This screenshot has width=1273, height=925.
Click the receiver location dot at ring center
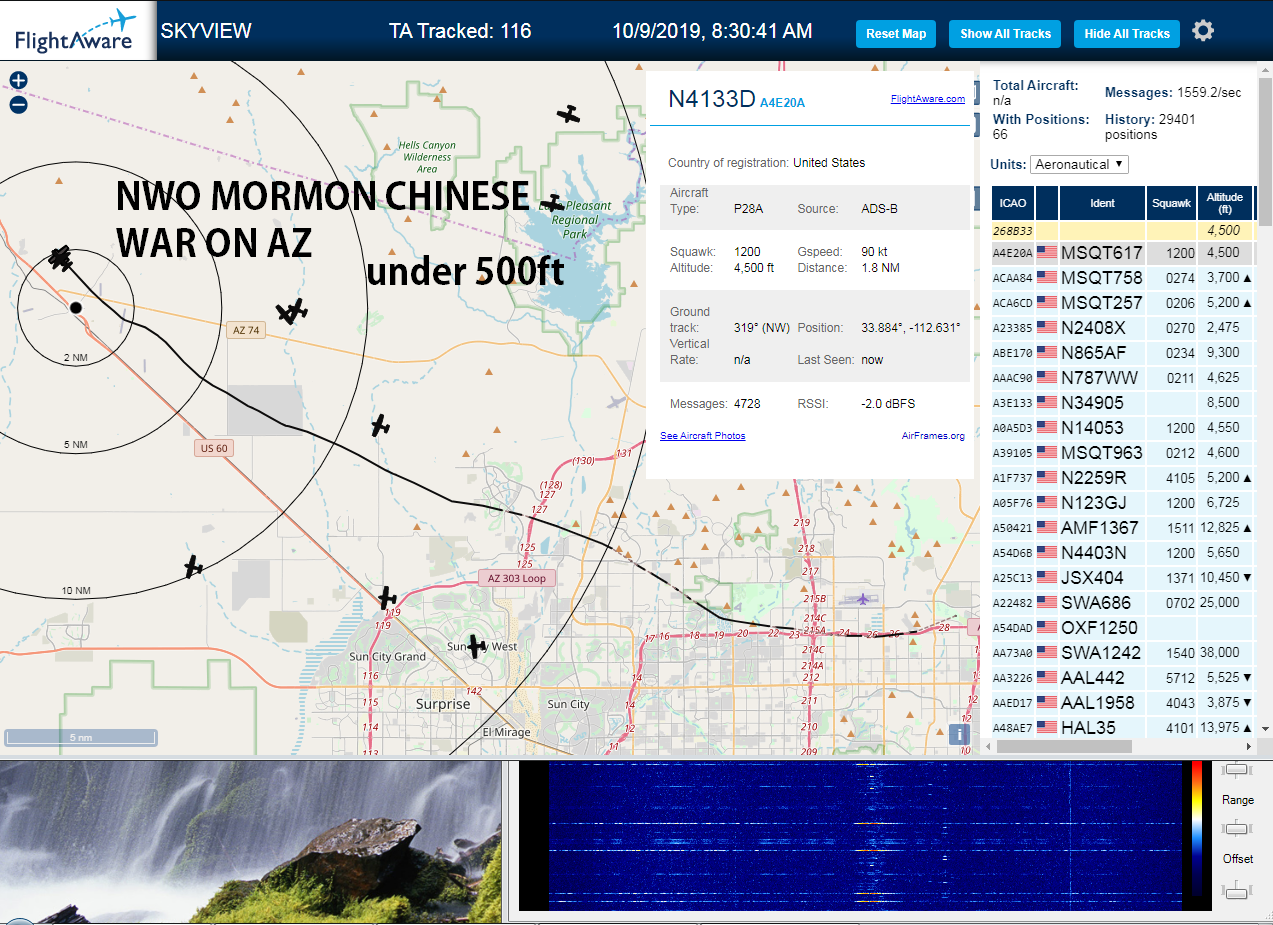[75, 307]
